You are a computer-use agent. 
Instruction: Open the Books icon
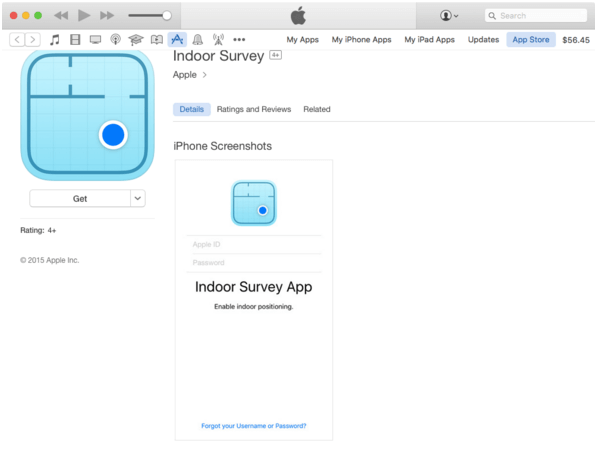click(x=156, y=40)
